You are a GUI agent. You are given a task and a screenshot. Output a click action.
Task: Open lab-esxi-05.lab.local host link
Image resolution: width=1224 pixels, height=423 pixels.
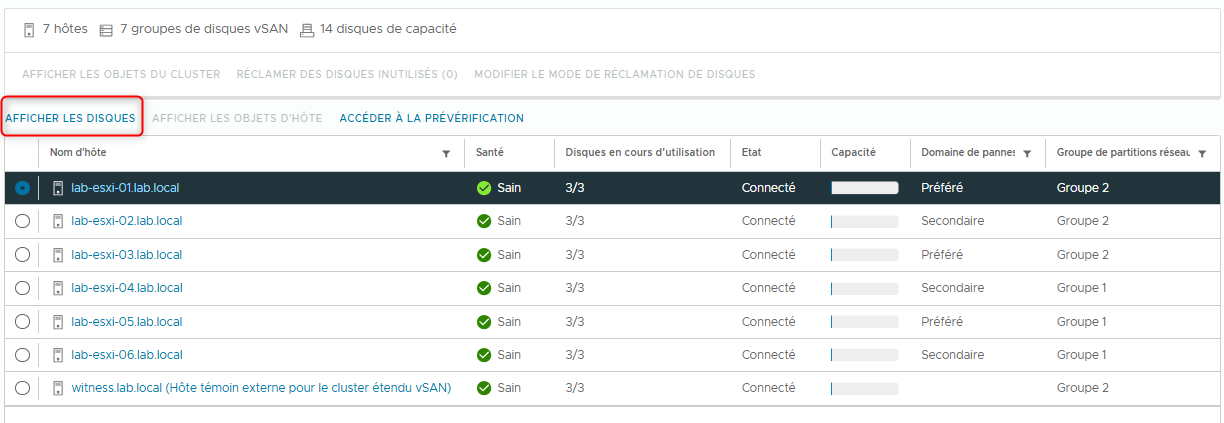tap(126, 322)
